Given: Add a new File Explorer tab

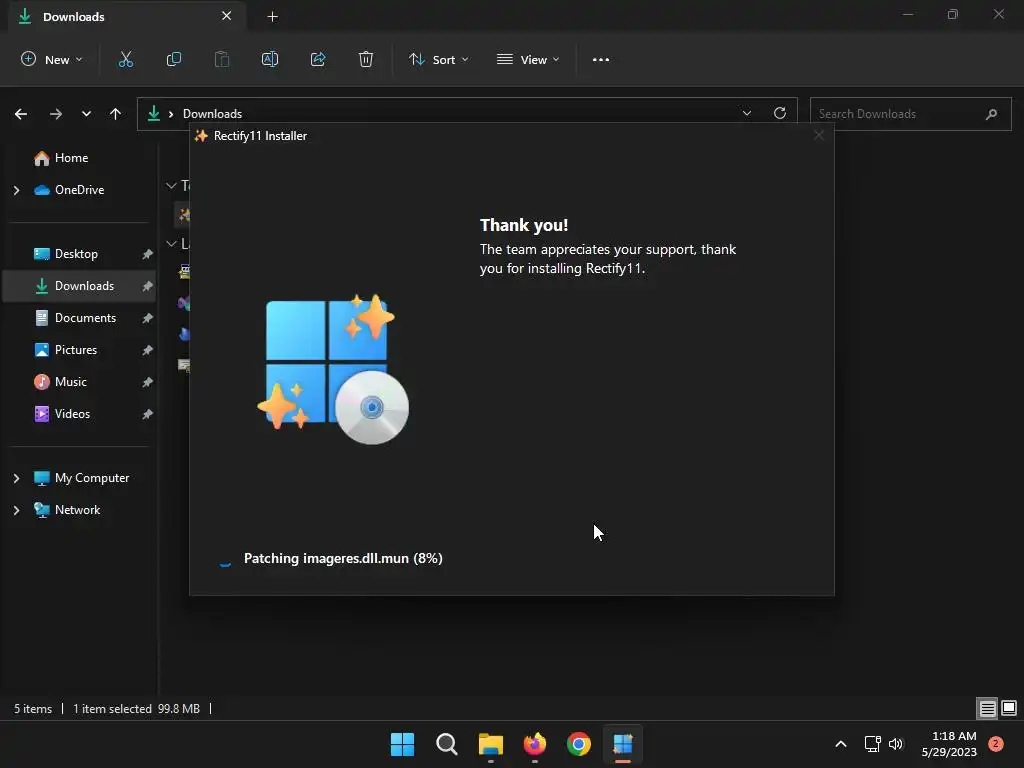Looking at the screenshot, I should tap(272, 17).
